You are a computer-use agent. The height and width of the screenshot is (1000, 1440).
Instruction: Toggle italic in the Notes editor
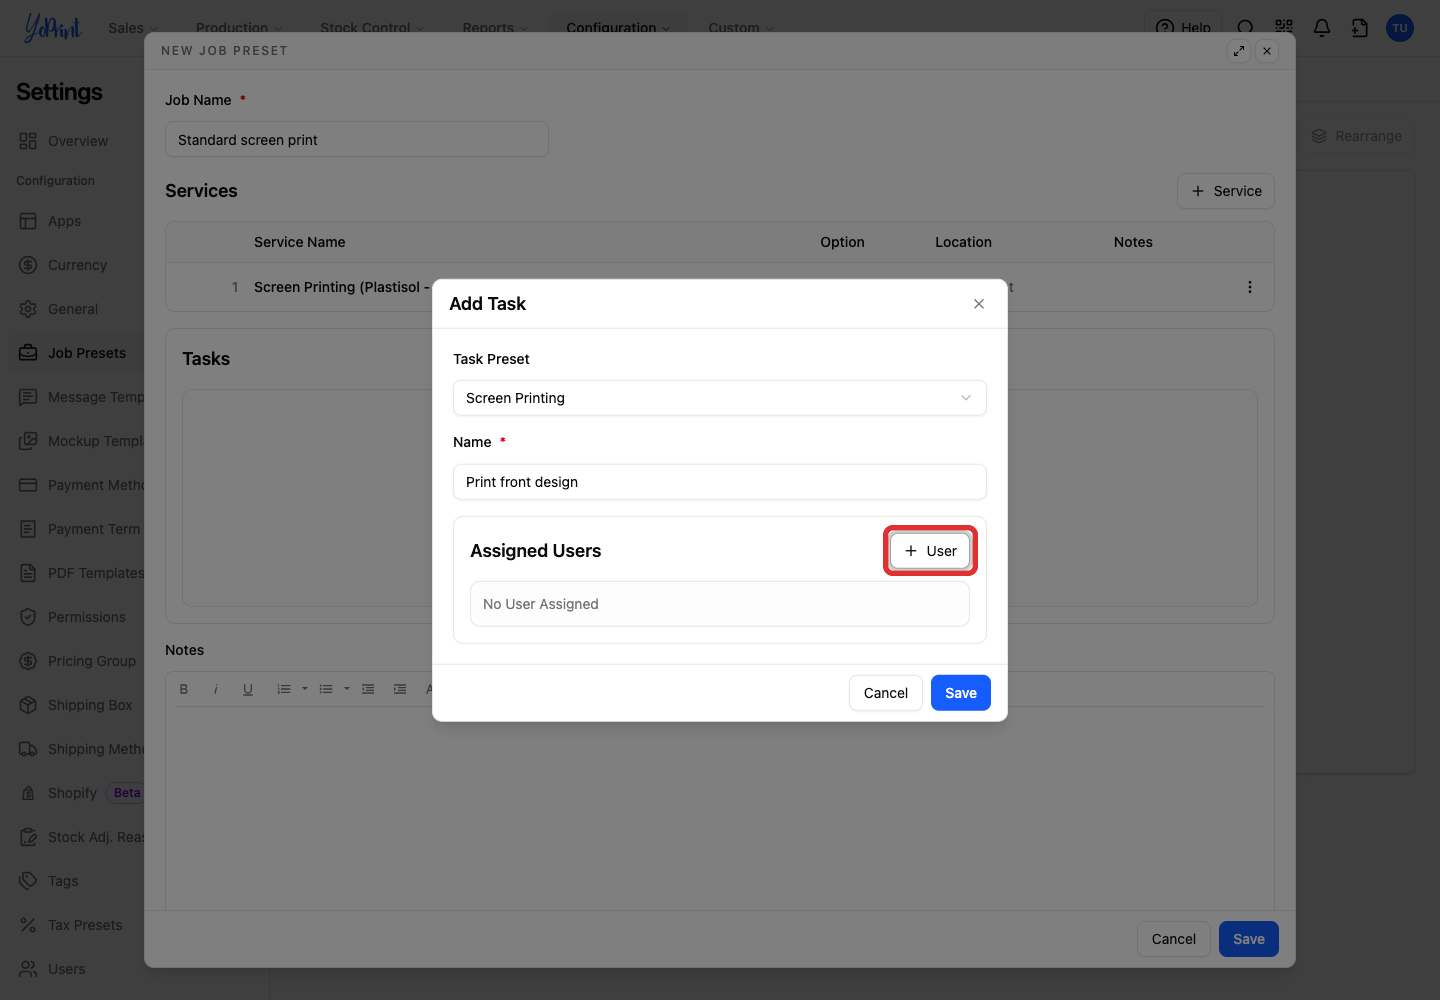coord(216,689)
